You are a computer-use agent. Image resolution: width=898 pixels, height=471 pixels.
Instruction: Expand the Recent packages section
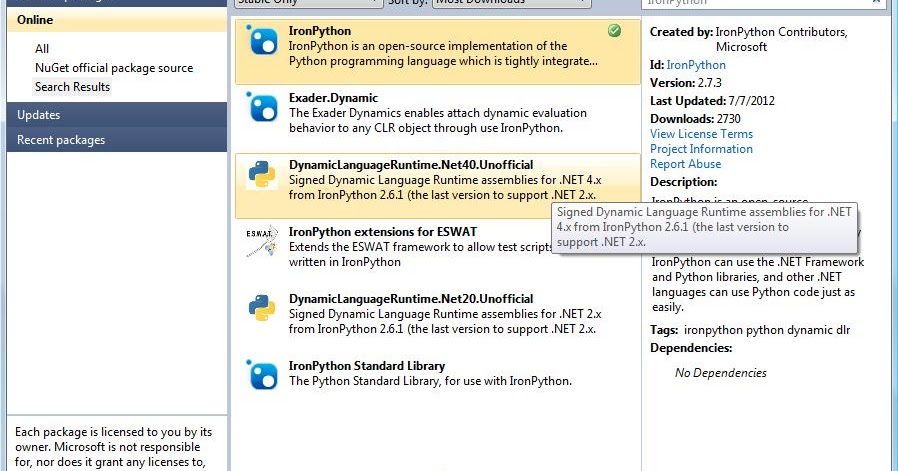click(x=117, y=140)
